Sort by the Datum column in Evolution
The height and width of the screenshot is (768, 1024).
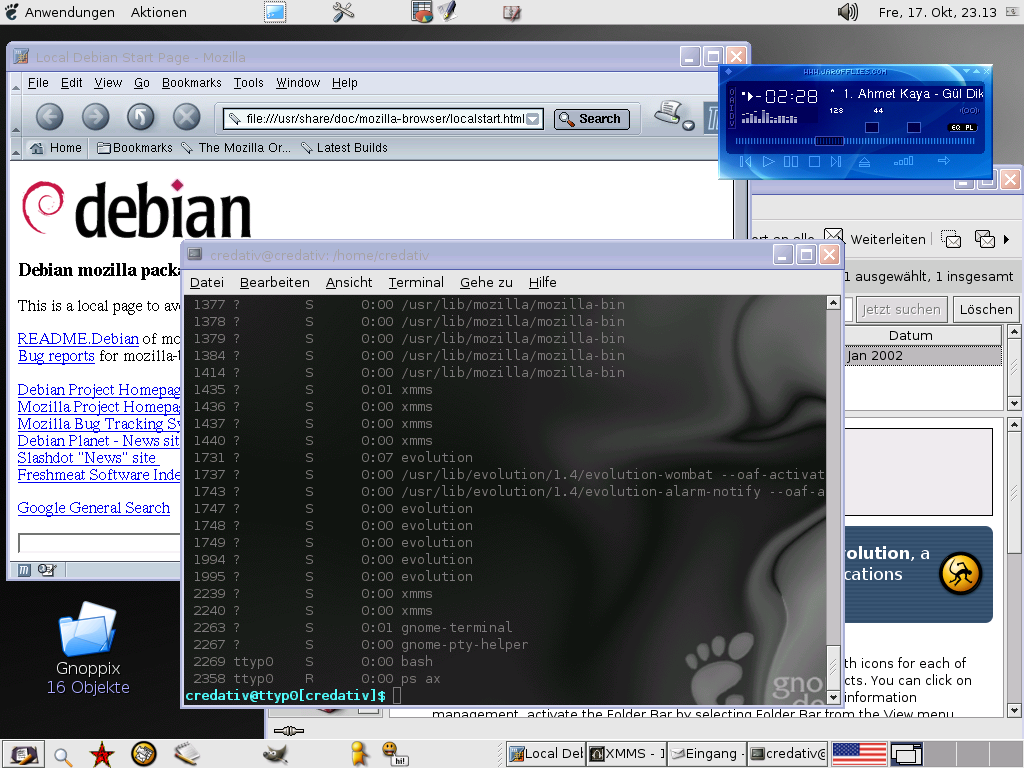[923, 336]
